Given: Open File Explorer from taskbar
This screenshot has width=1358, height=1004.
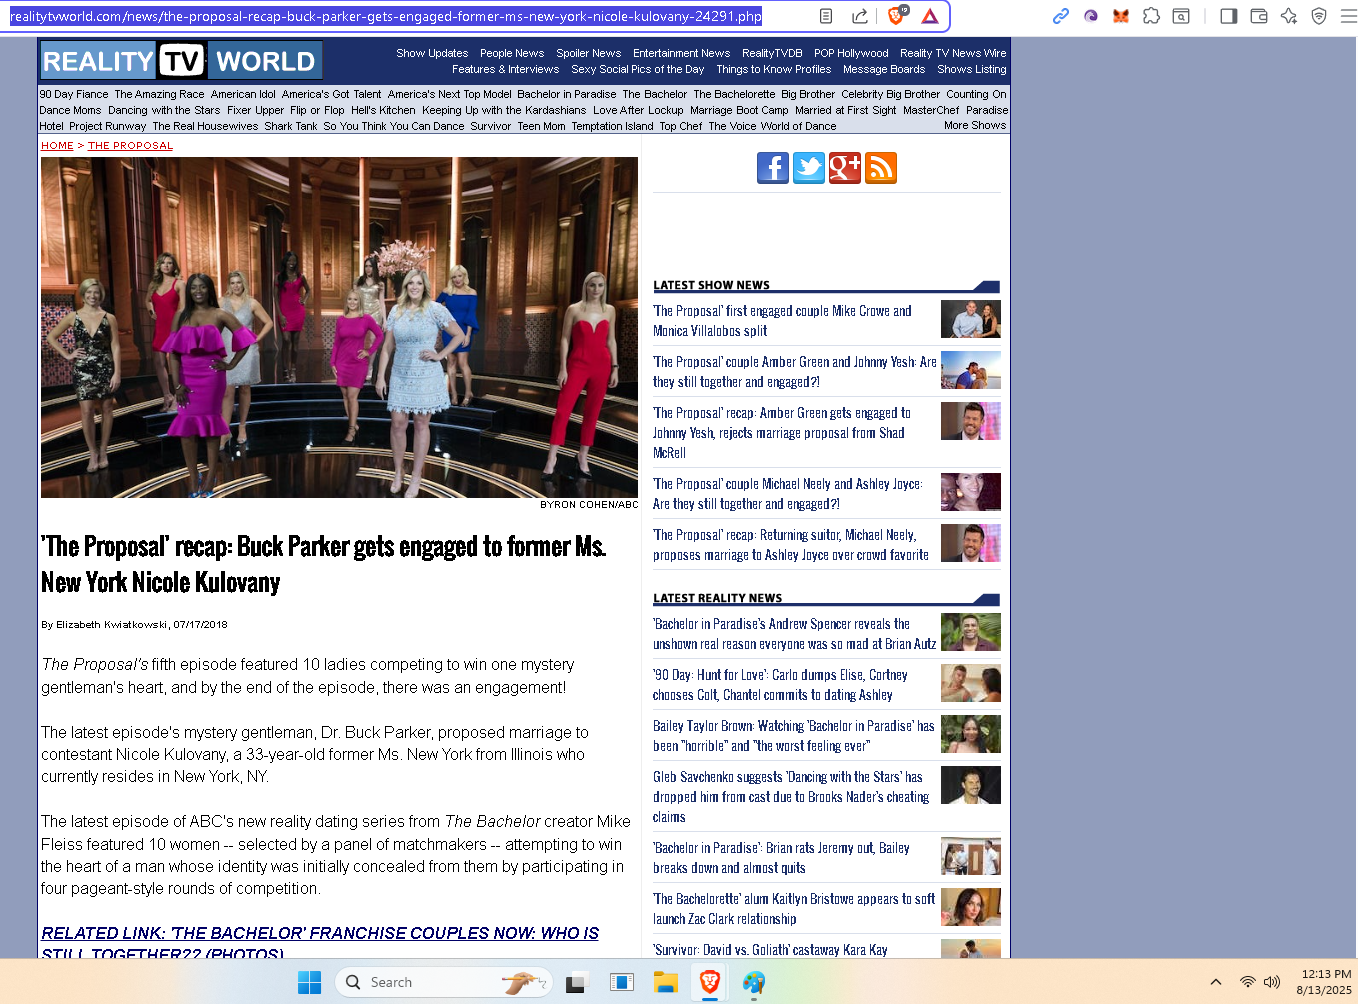Looking at the screenshot, I should coord(666,982).
